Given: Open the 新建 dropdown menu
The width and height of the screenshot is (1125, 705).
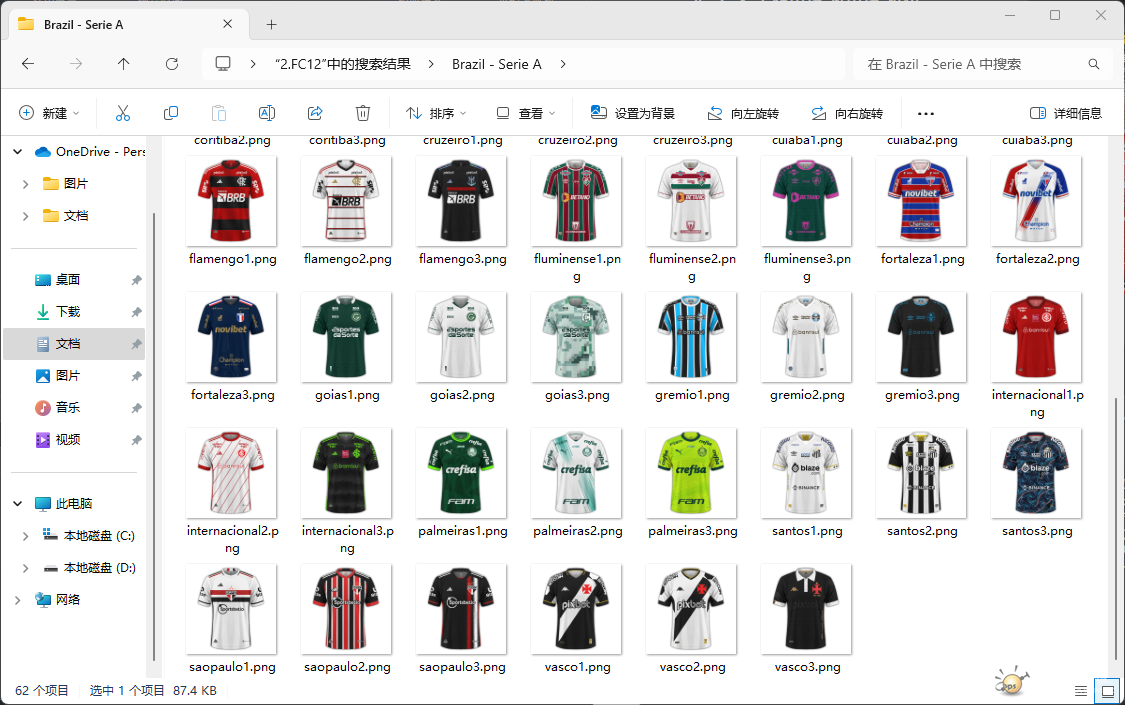Looking at the screenshot, I should tap(49, 113).
